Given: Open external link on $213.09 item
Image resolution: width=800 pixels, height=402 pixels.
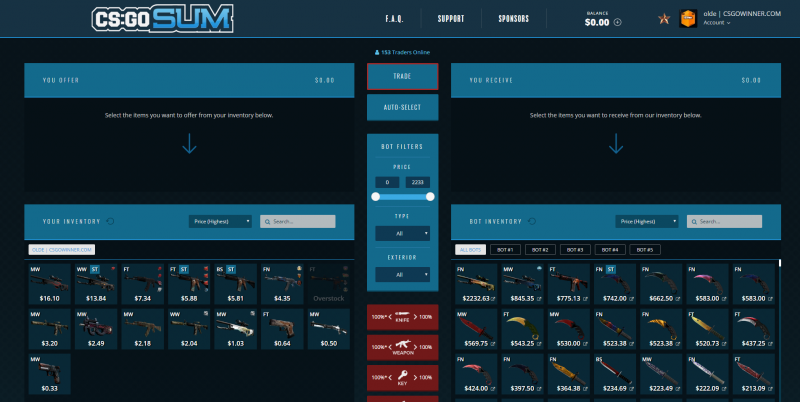Looking at the screenshot, I should click(770, 389).
